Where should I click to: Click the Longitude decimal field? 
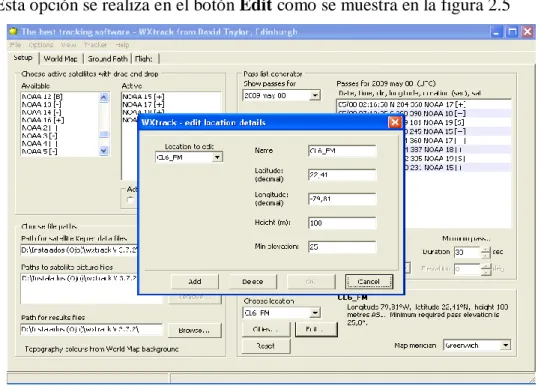(342, 199)
